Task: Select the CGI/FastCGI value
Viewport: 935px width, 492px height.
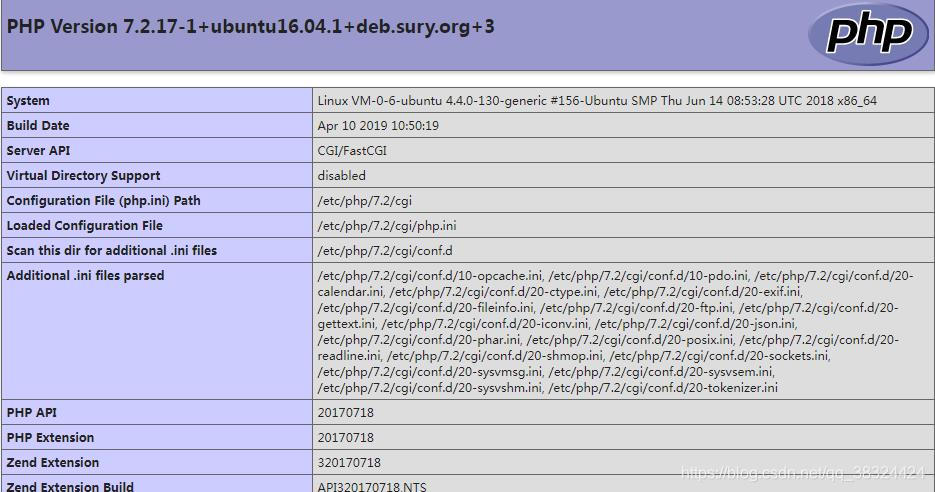Action: click(352, 151)
